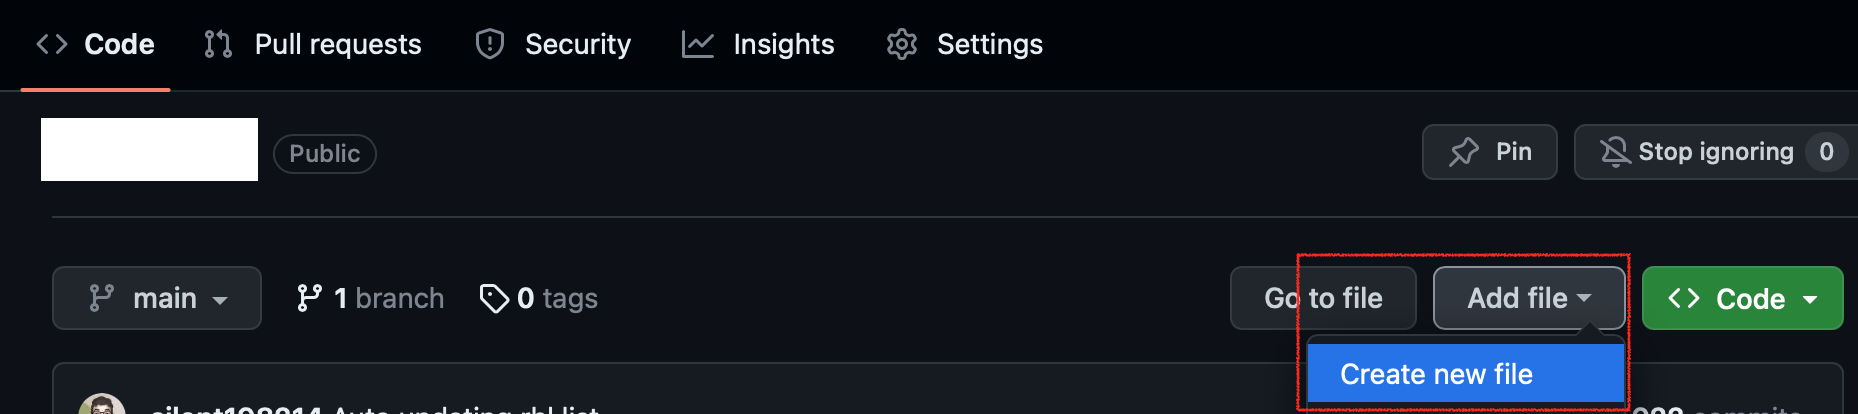The image size is (1858, 414).
Task: Click the crossed-out bell notification icon
Action: [x=1614, y=152]
